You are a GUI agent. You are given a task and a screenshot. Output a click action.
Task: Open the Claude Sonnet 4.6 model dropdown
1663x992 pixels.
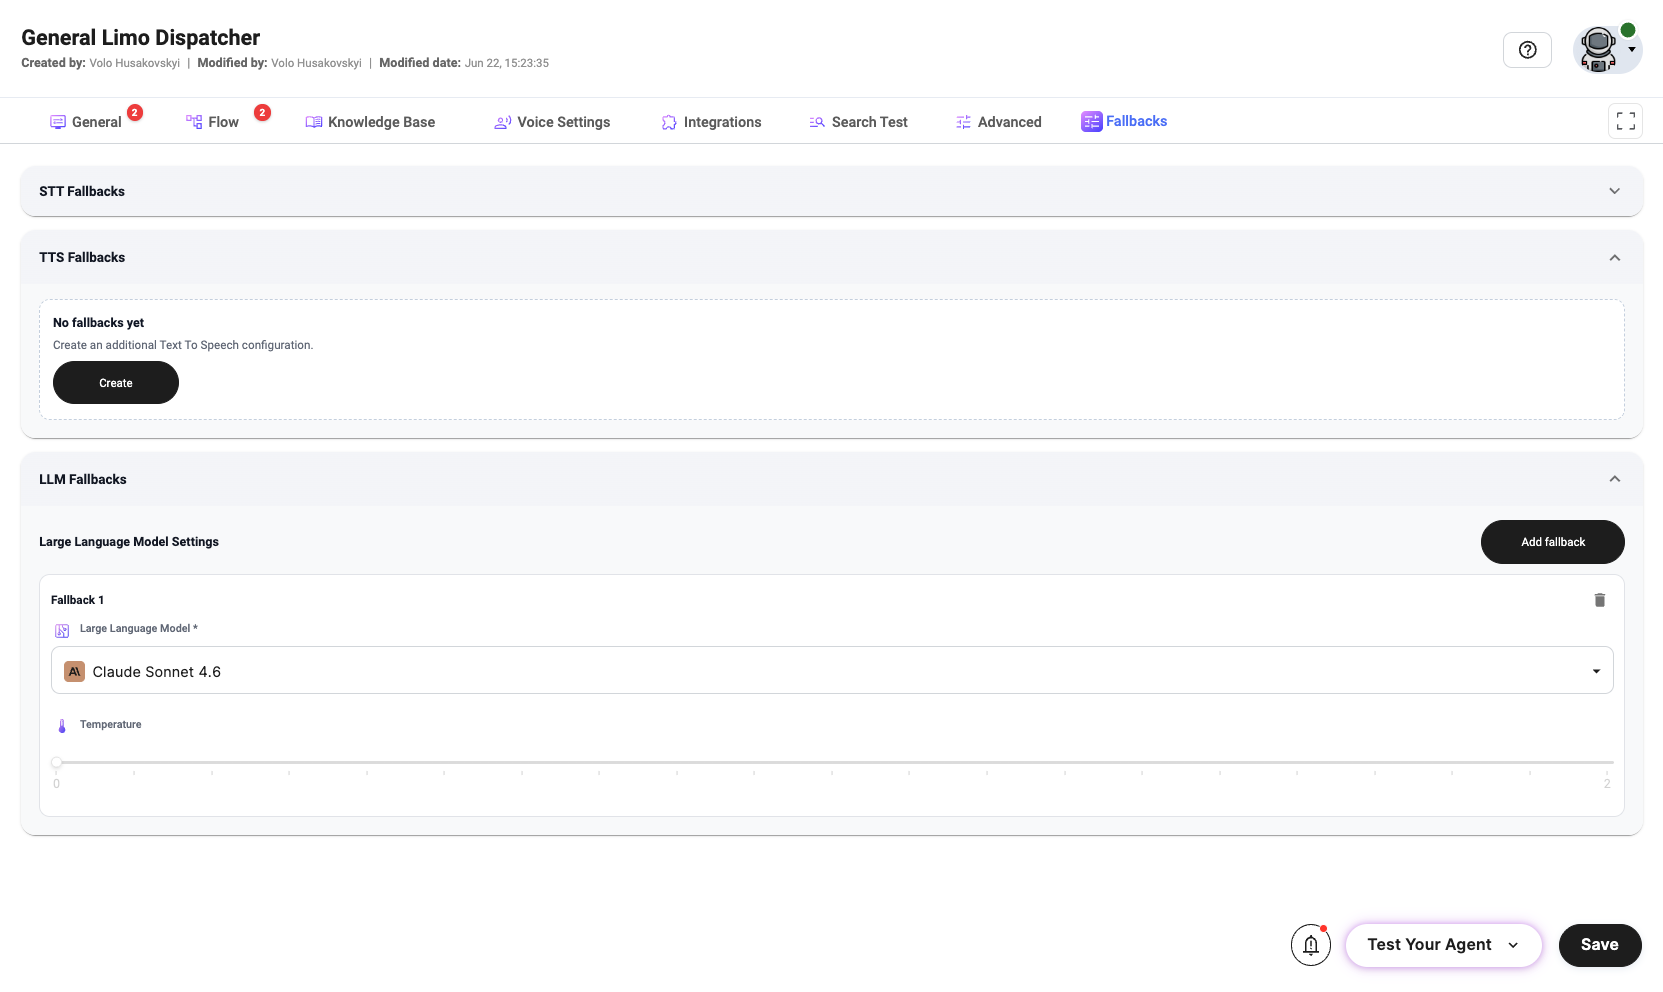(x=832, y=671)
